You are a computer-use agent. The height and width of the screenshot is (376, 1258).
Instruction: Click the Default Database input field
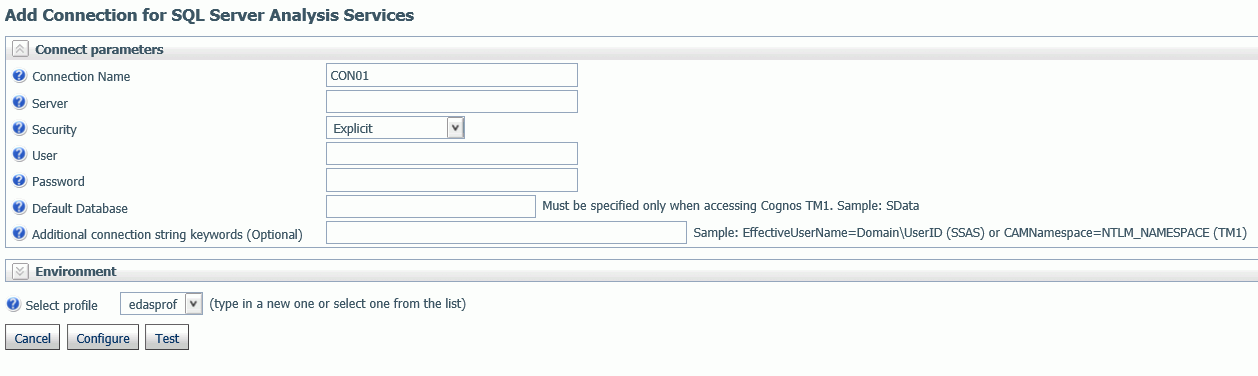[431, 206]
